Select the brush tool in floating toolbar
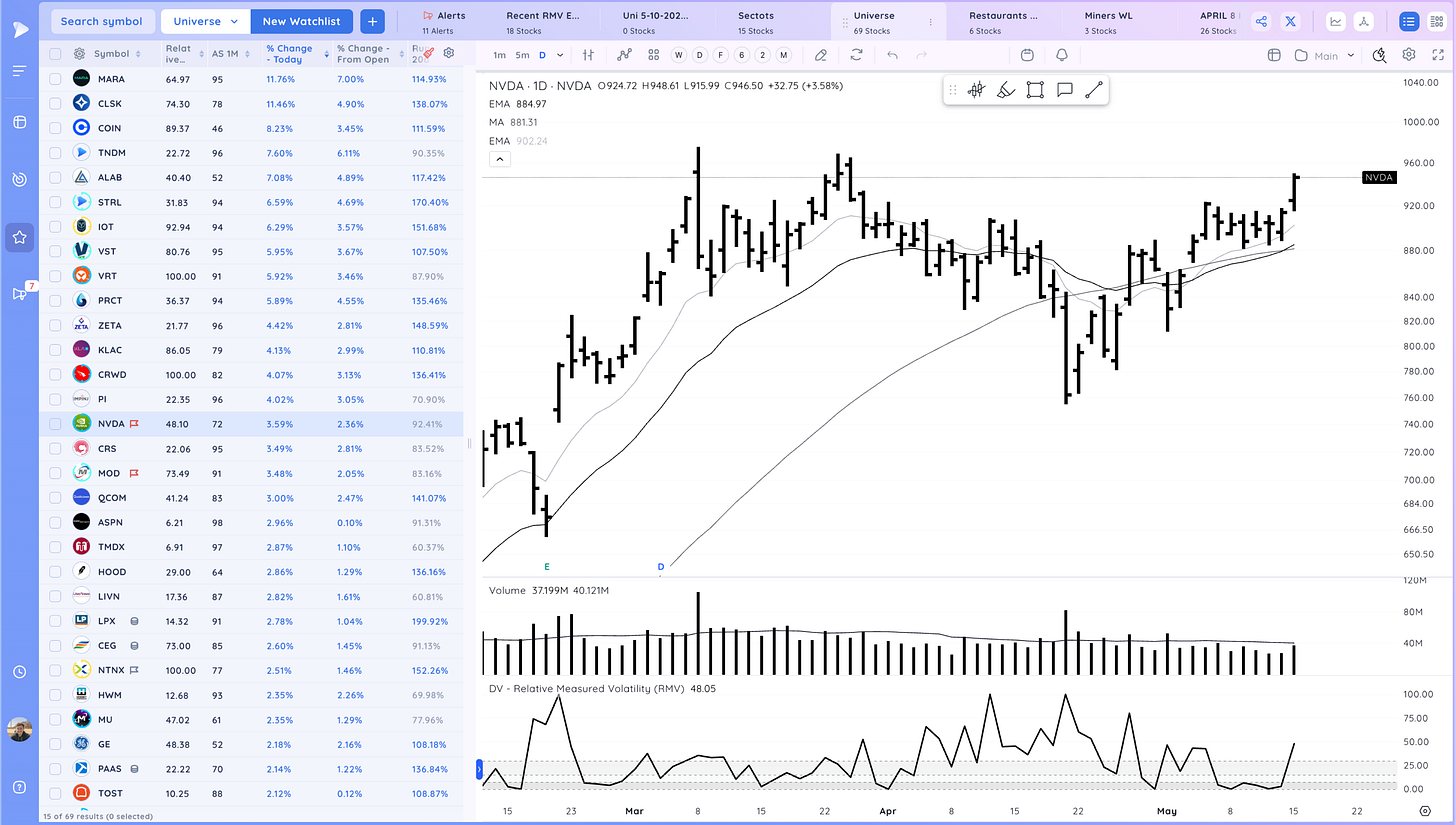The image size is (1456, 825). [x=1006, y=90]
